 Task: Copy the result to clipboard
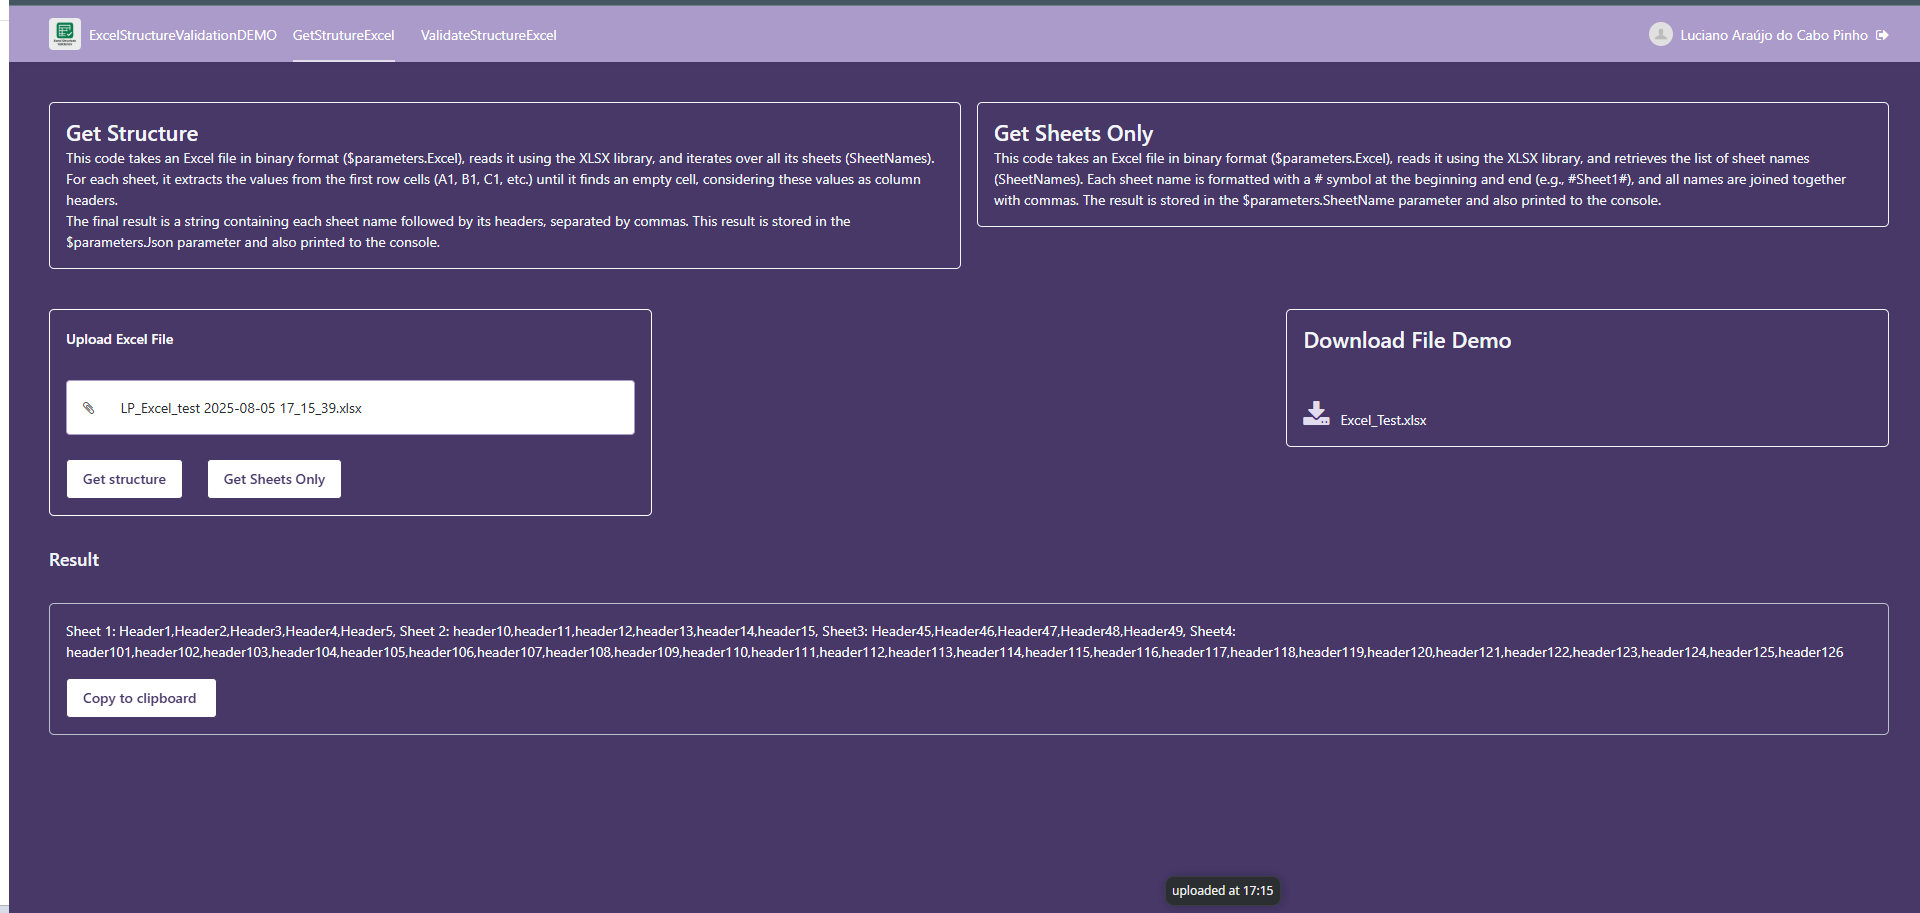141,698
